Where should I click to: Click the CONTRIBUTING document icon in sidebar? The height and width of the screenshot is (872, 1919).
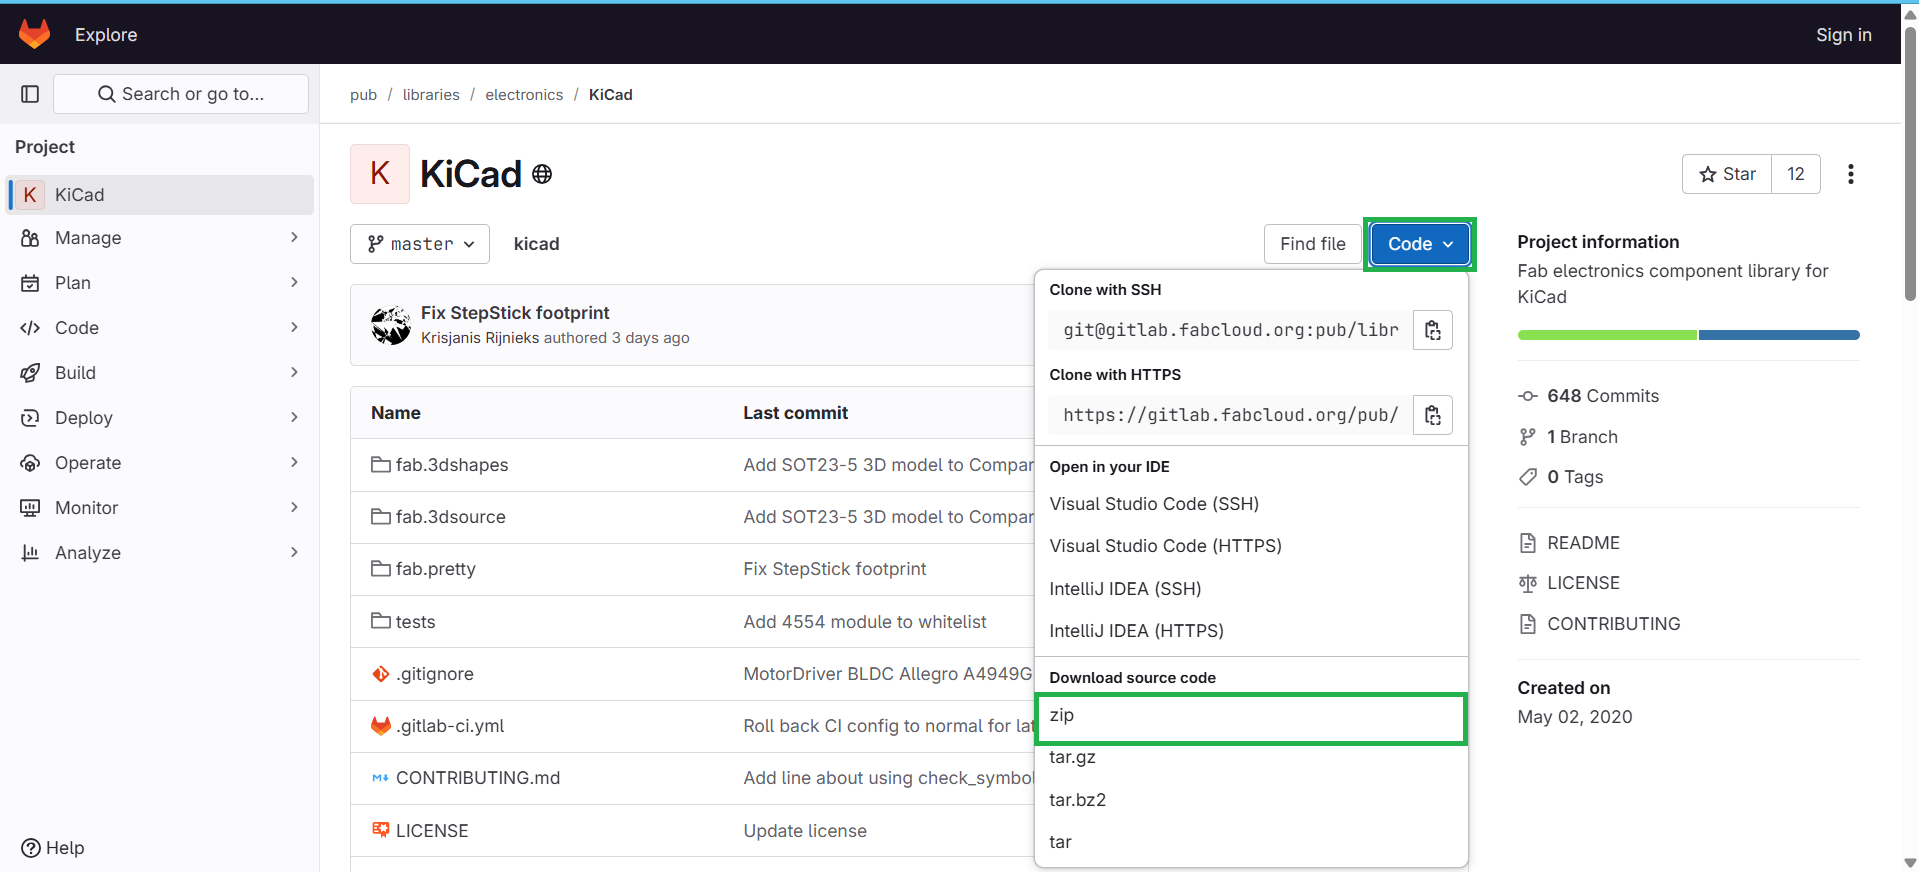coord(1527,624)
